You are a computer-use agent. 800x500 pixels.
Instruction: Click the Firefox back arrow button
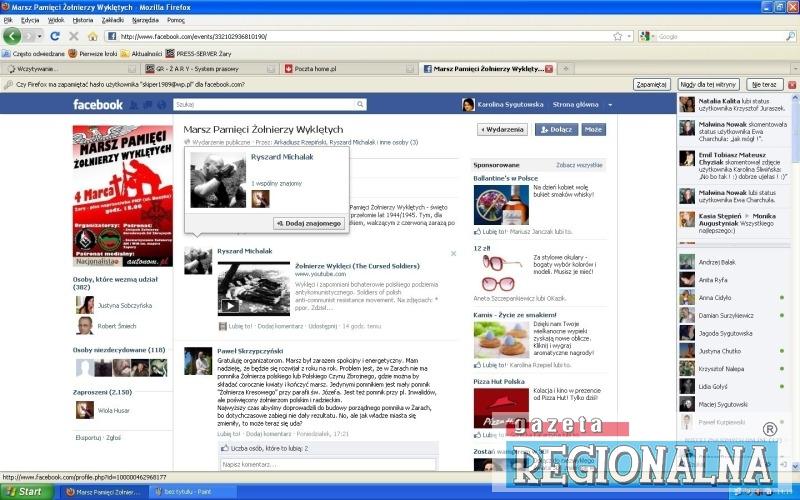(12, 36)
